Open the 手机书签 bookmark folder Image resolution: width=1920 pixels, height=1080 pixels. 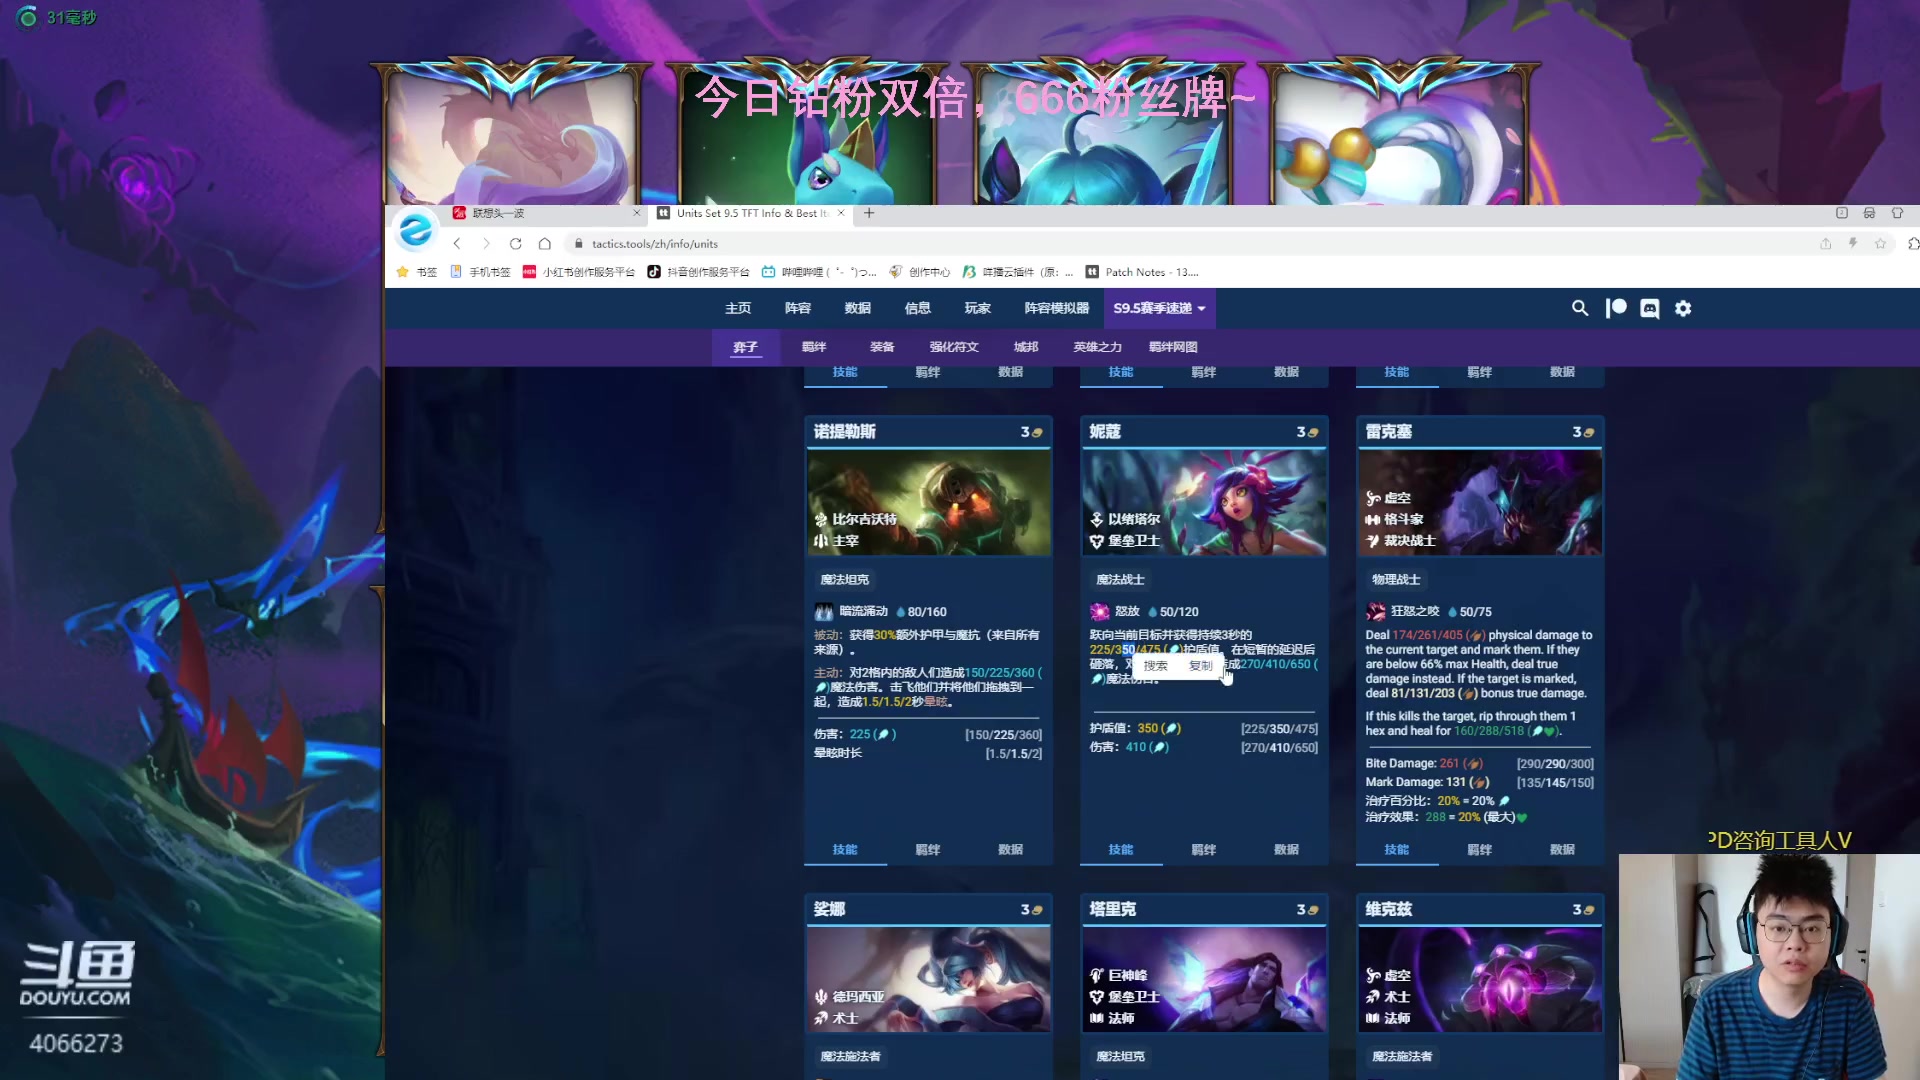(x=481, y=272)
